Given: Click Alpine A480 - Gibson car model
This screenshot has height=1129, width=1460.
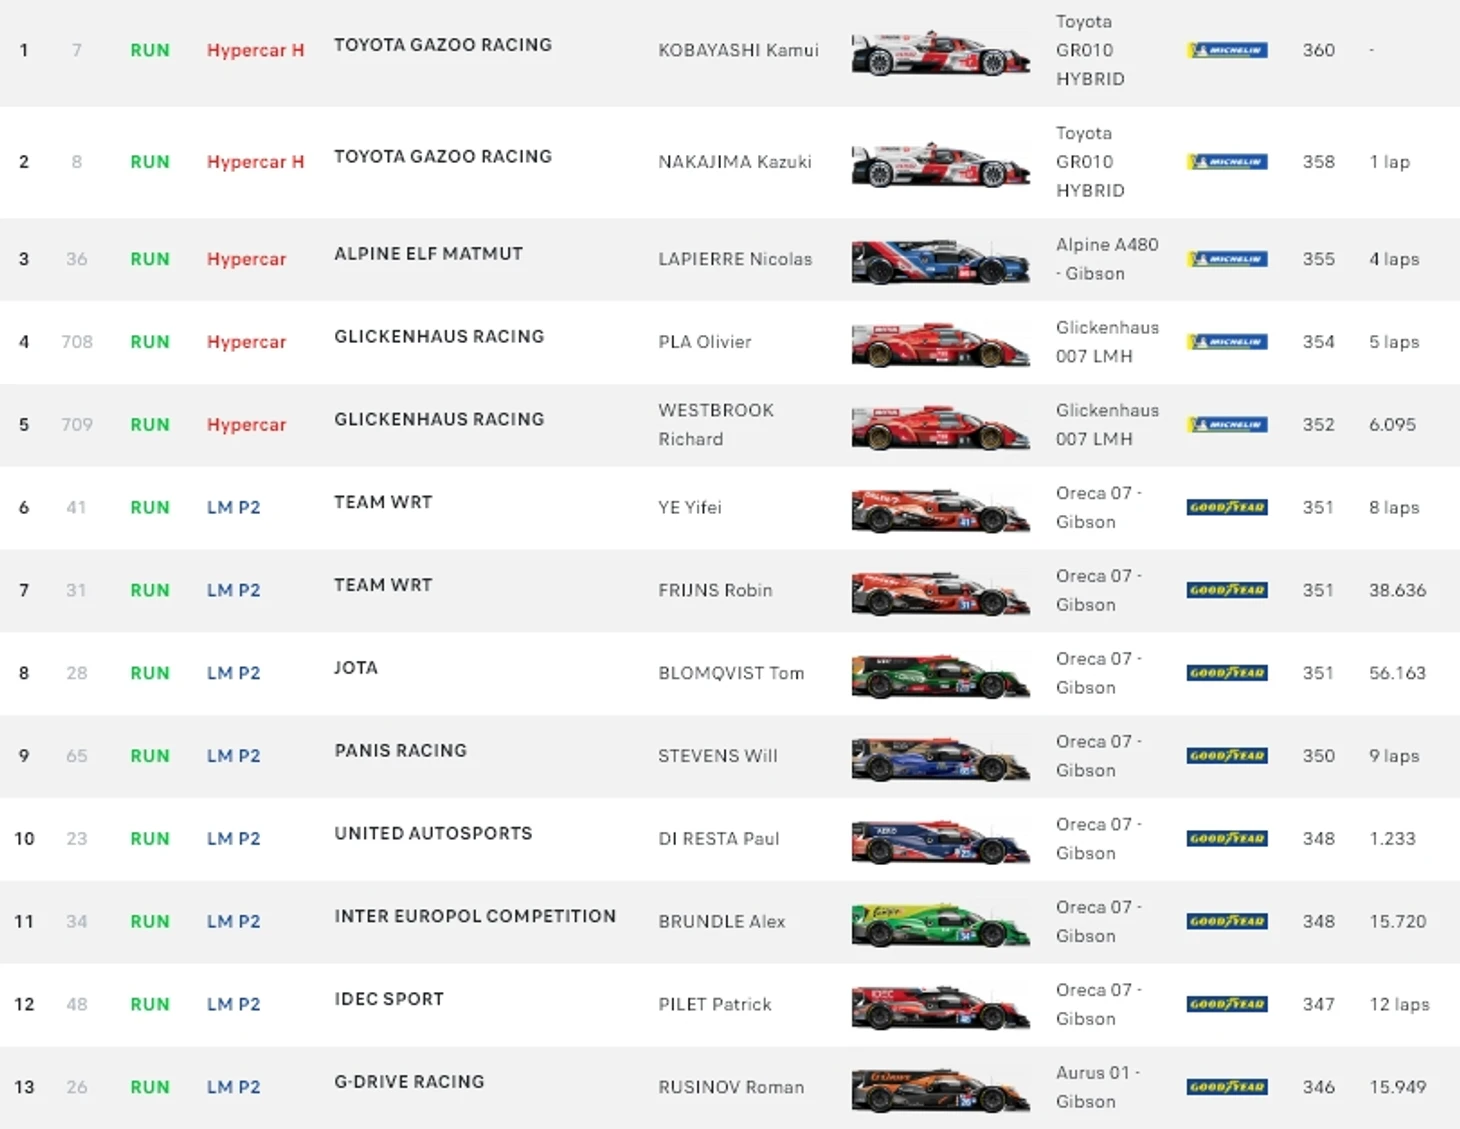Looking at the screenshot, I should click(x=1107, y=259).
